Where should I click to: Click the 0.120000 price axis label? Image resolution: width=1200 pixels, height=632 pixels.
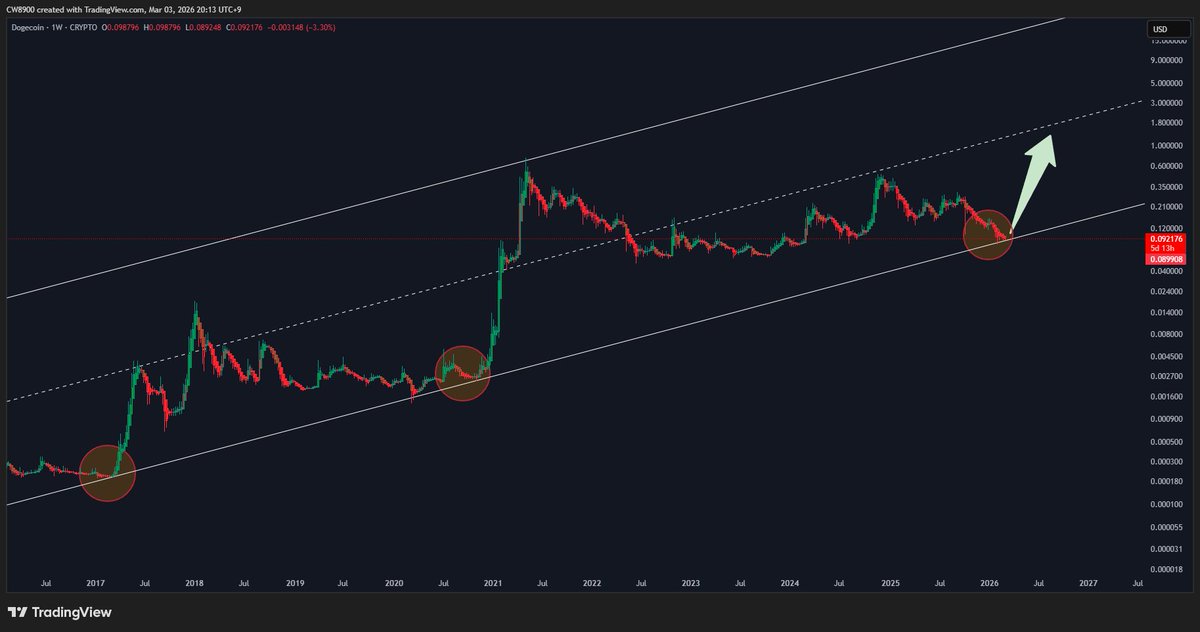coord(1165,229)
